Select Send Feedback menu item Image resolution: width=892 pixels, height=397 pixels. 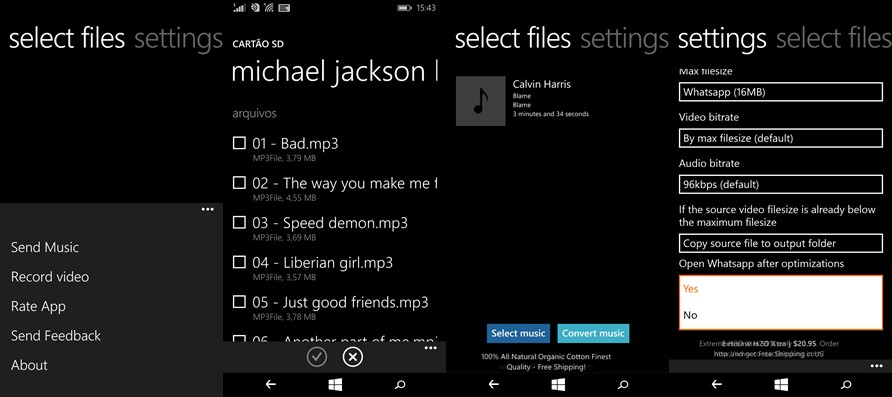click(x=56, y=336)
